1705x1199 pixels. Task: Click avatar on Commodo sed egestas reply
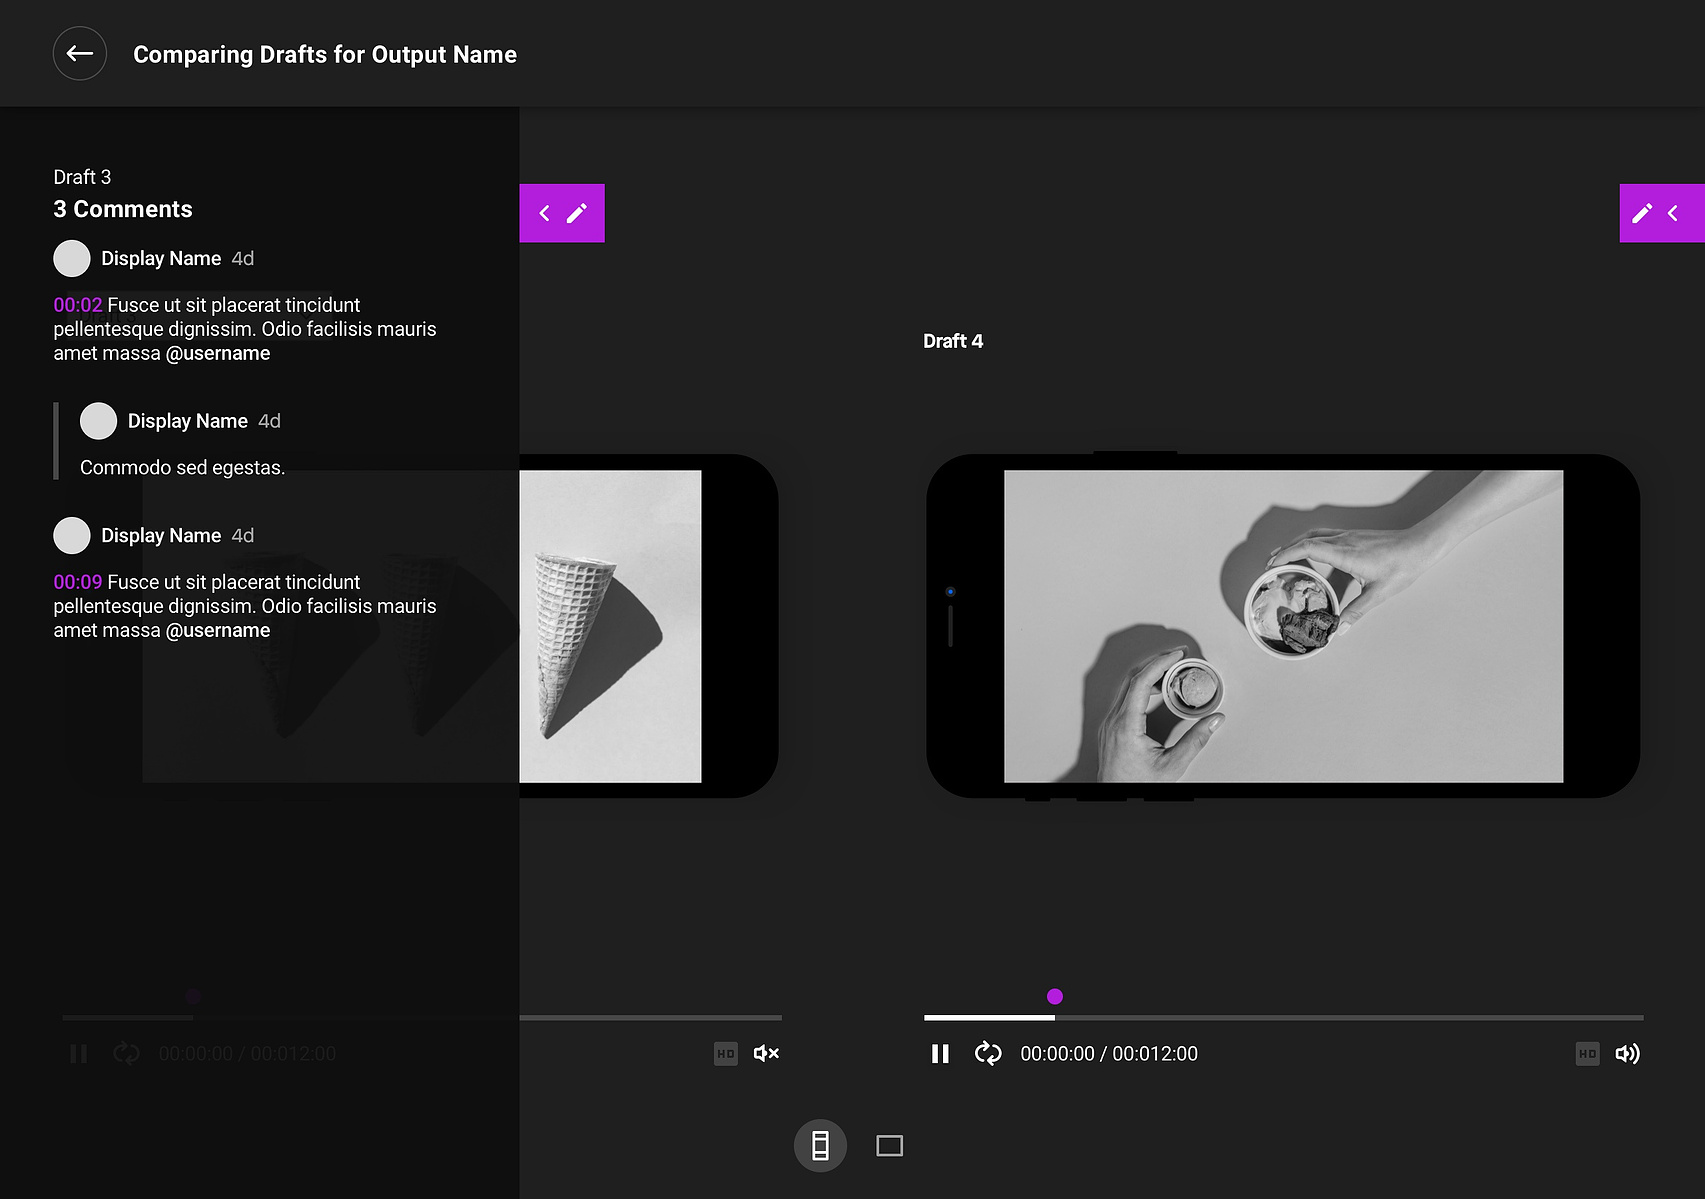pos(98,421)
